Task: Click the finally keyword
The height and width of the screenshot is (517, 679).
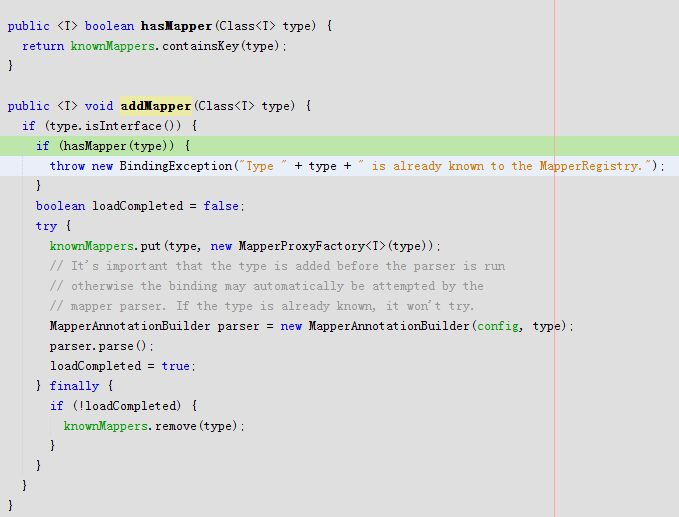Action: [x=74, y=386]
